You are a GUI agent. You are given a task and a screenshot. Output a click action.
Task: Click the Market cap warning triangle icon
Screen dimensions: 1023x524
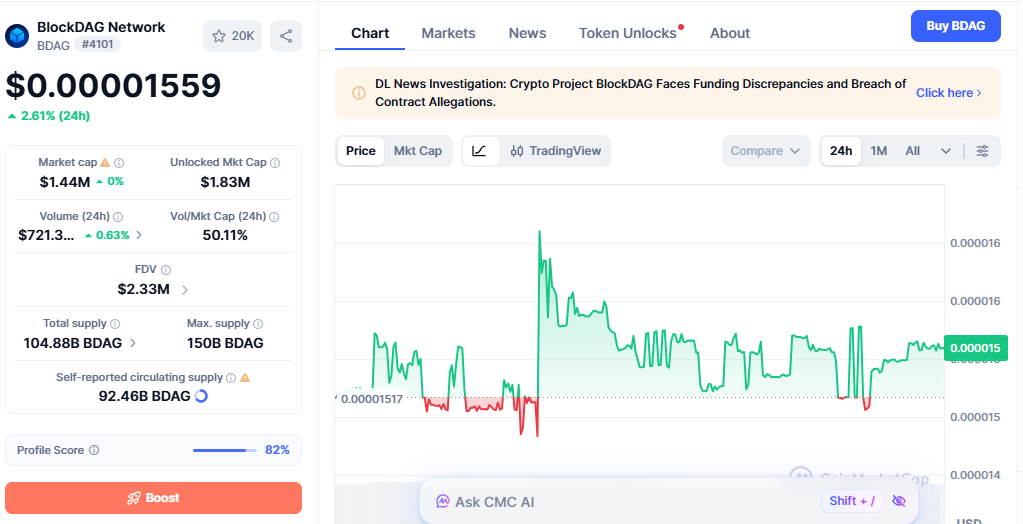[105, 162]
